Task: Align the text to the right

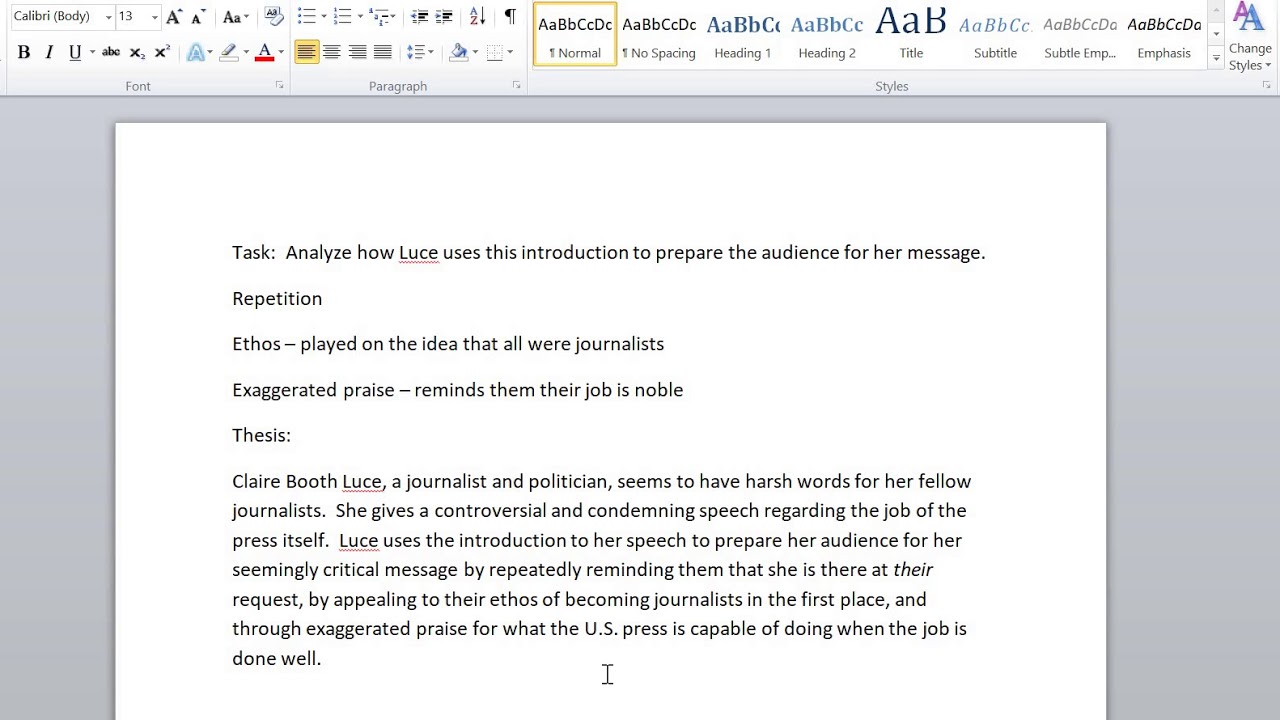Action: point(357,52)
